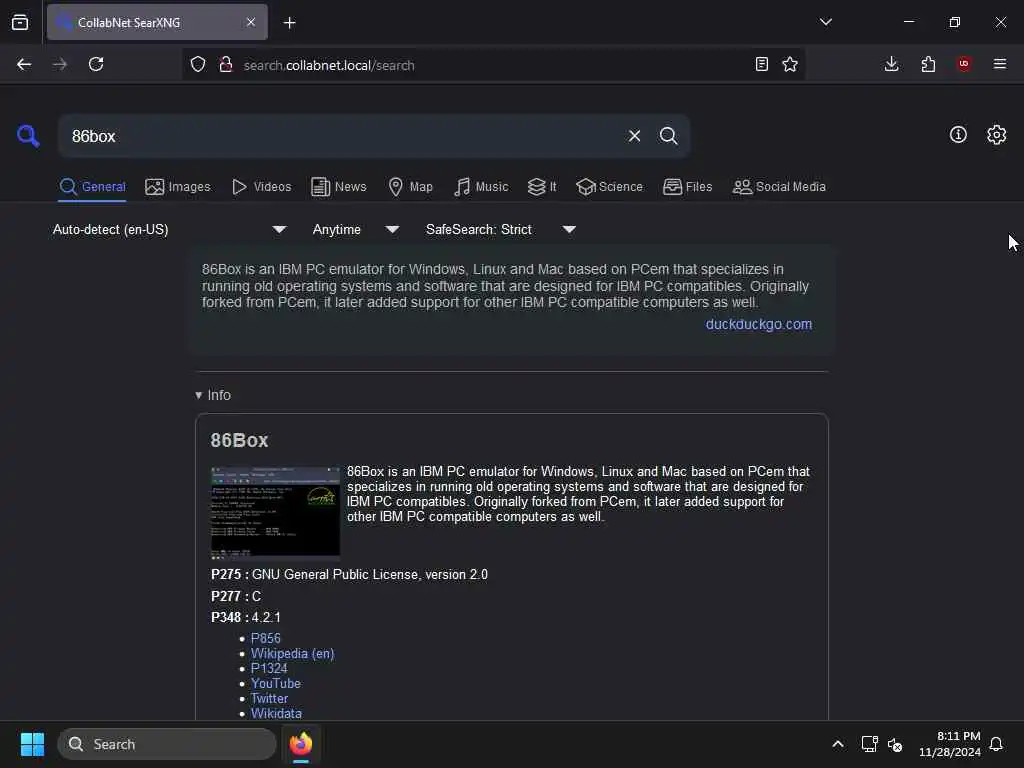This screenshot has height=768, width=1024.
Task: Switch to Files search category
Action: tap(687, 187)
